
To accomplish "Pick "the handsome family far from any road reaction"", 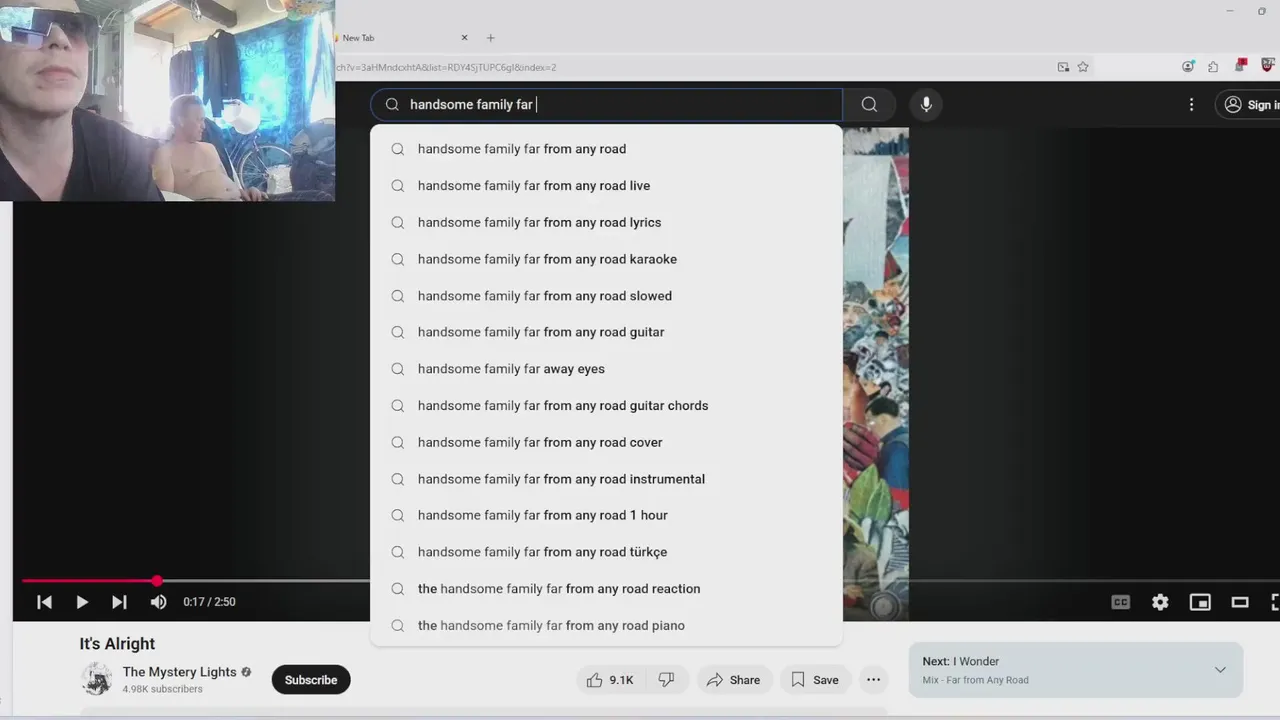I will 606,589.
